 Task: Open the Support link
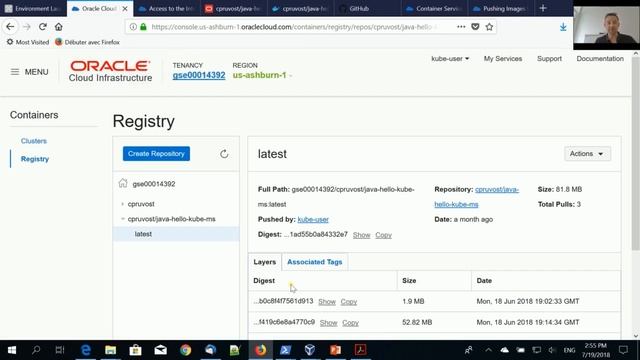pos(549,59)
